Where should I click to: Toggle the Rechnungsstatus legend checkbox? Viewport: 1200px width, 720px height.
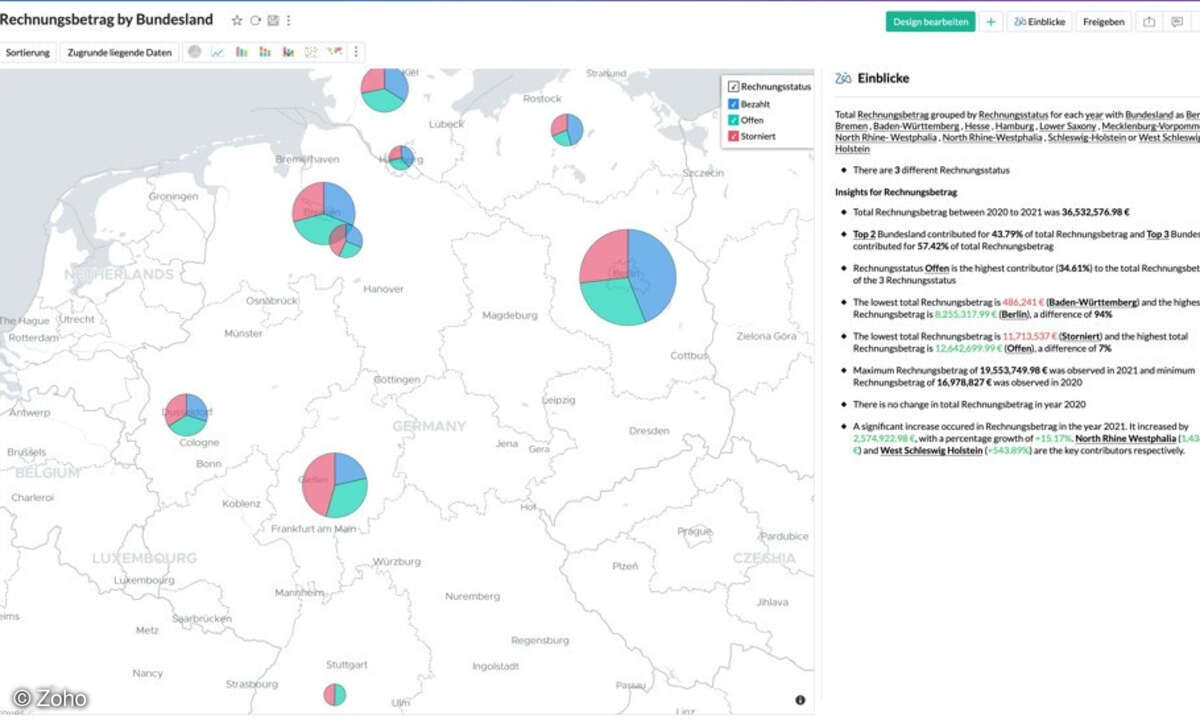[x=733, y=87]
